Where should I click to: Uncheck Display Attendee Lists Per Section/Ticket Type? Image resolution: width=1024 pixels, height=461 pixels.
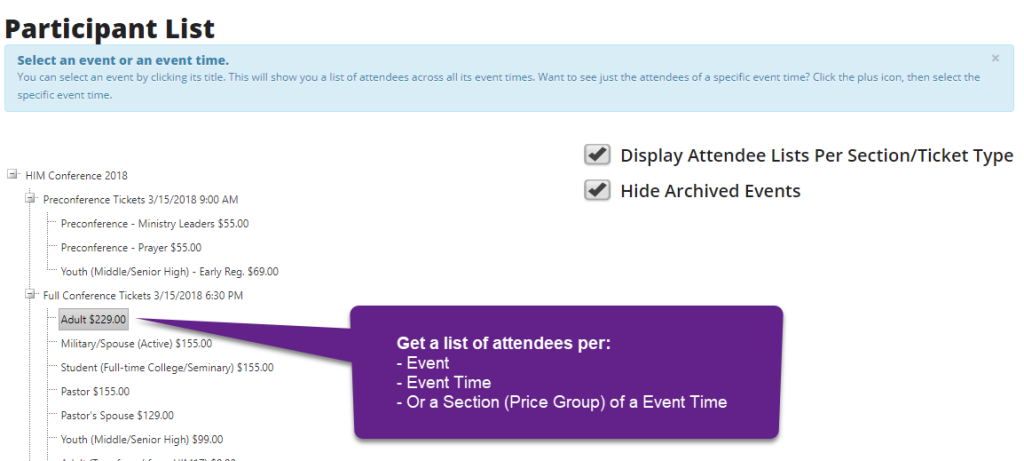click(598, 155)
